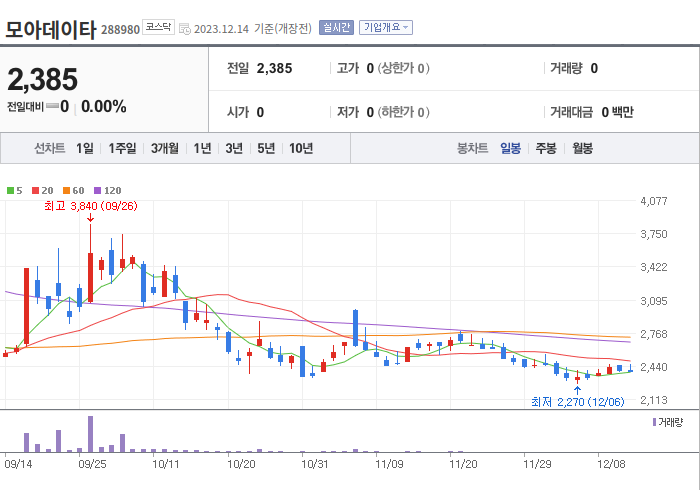Click the purple 120-day moving average swatch
Image resolution: width=700 pixels, height=490 pixels.
(98, 191)
